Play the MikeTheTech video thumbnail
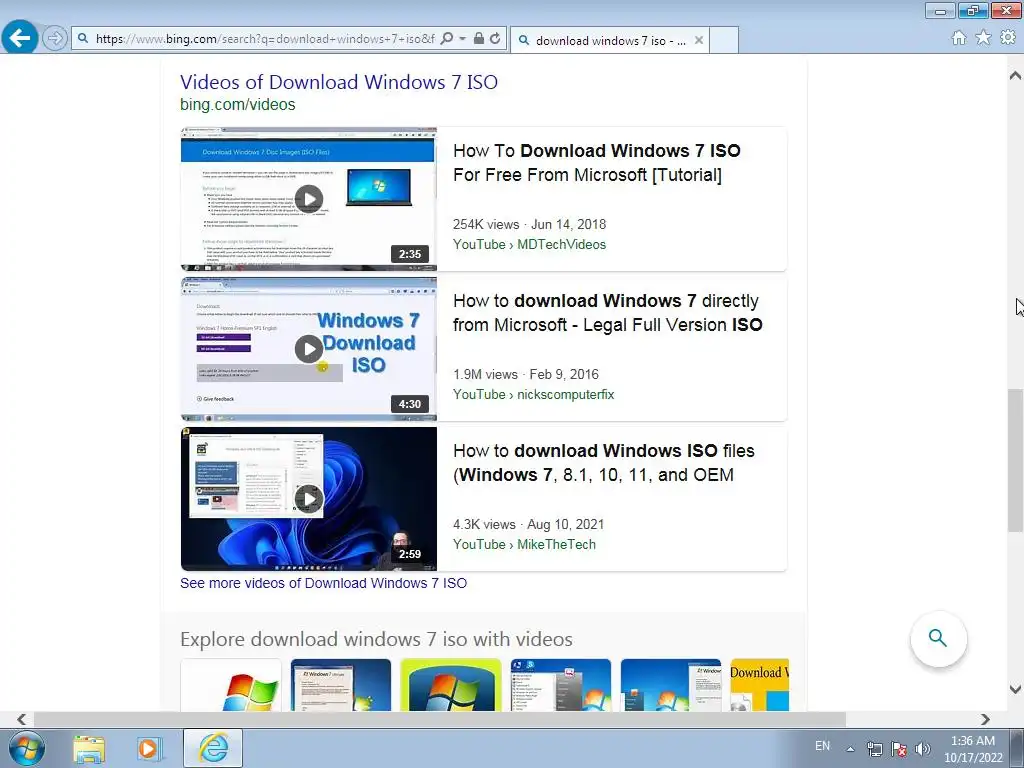Screen dimensions: 1024x768 point(308,499)
